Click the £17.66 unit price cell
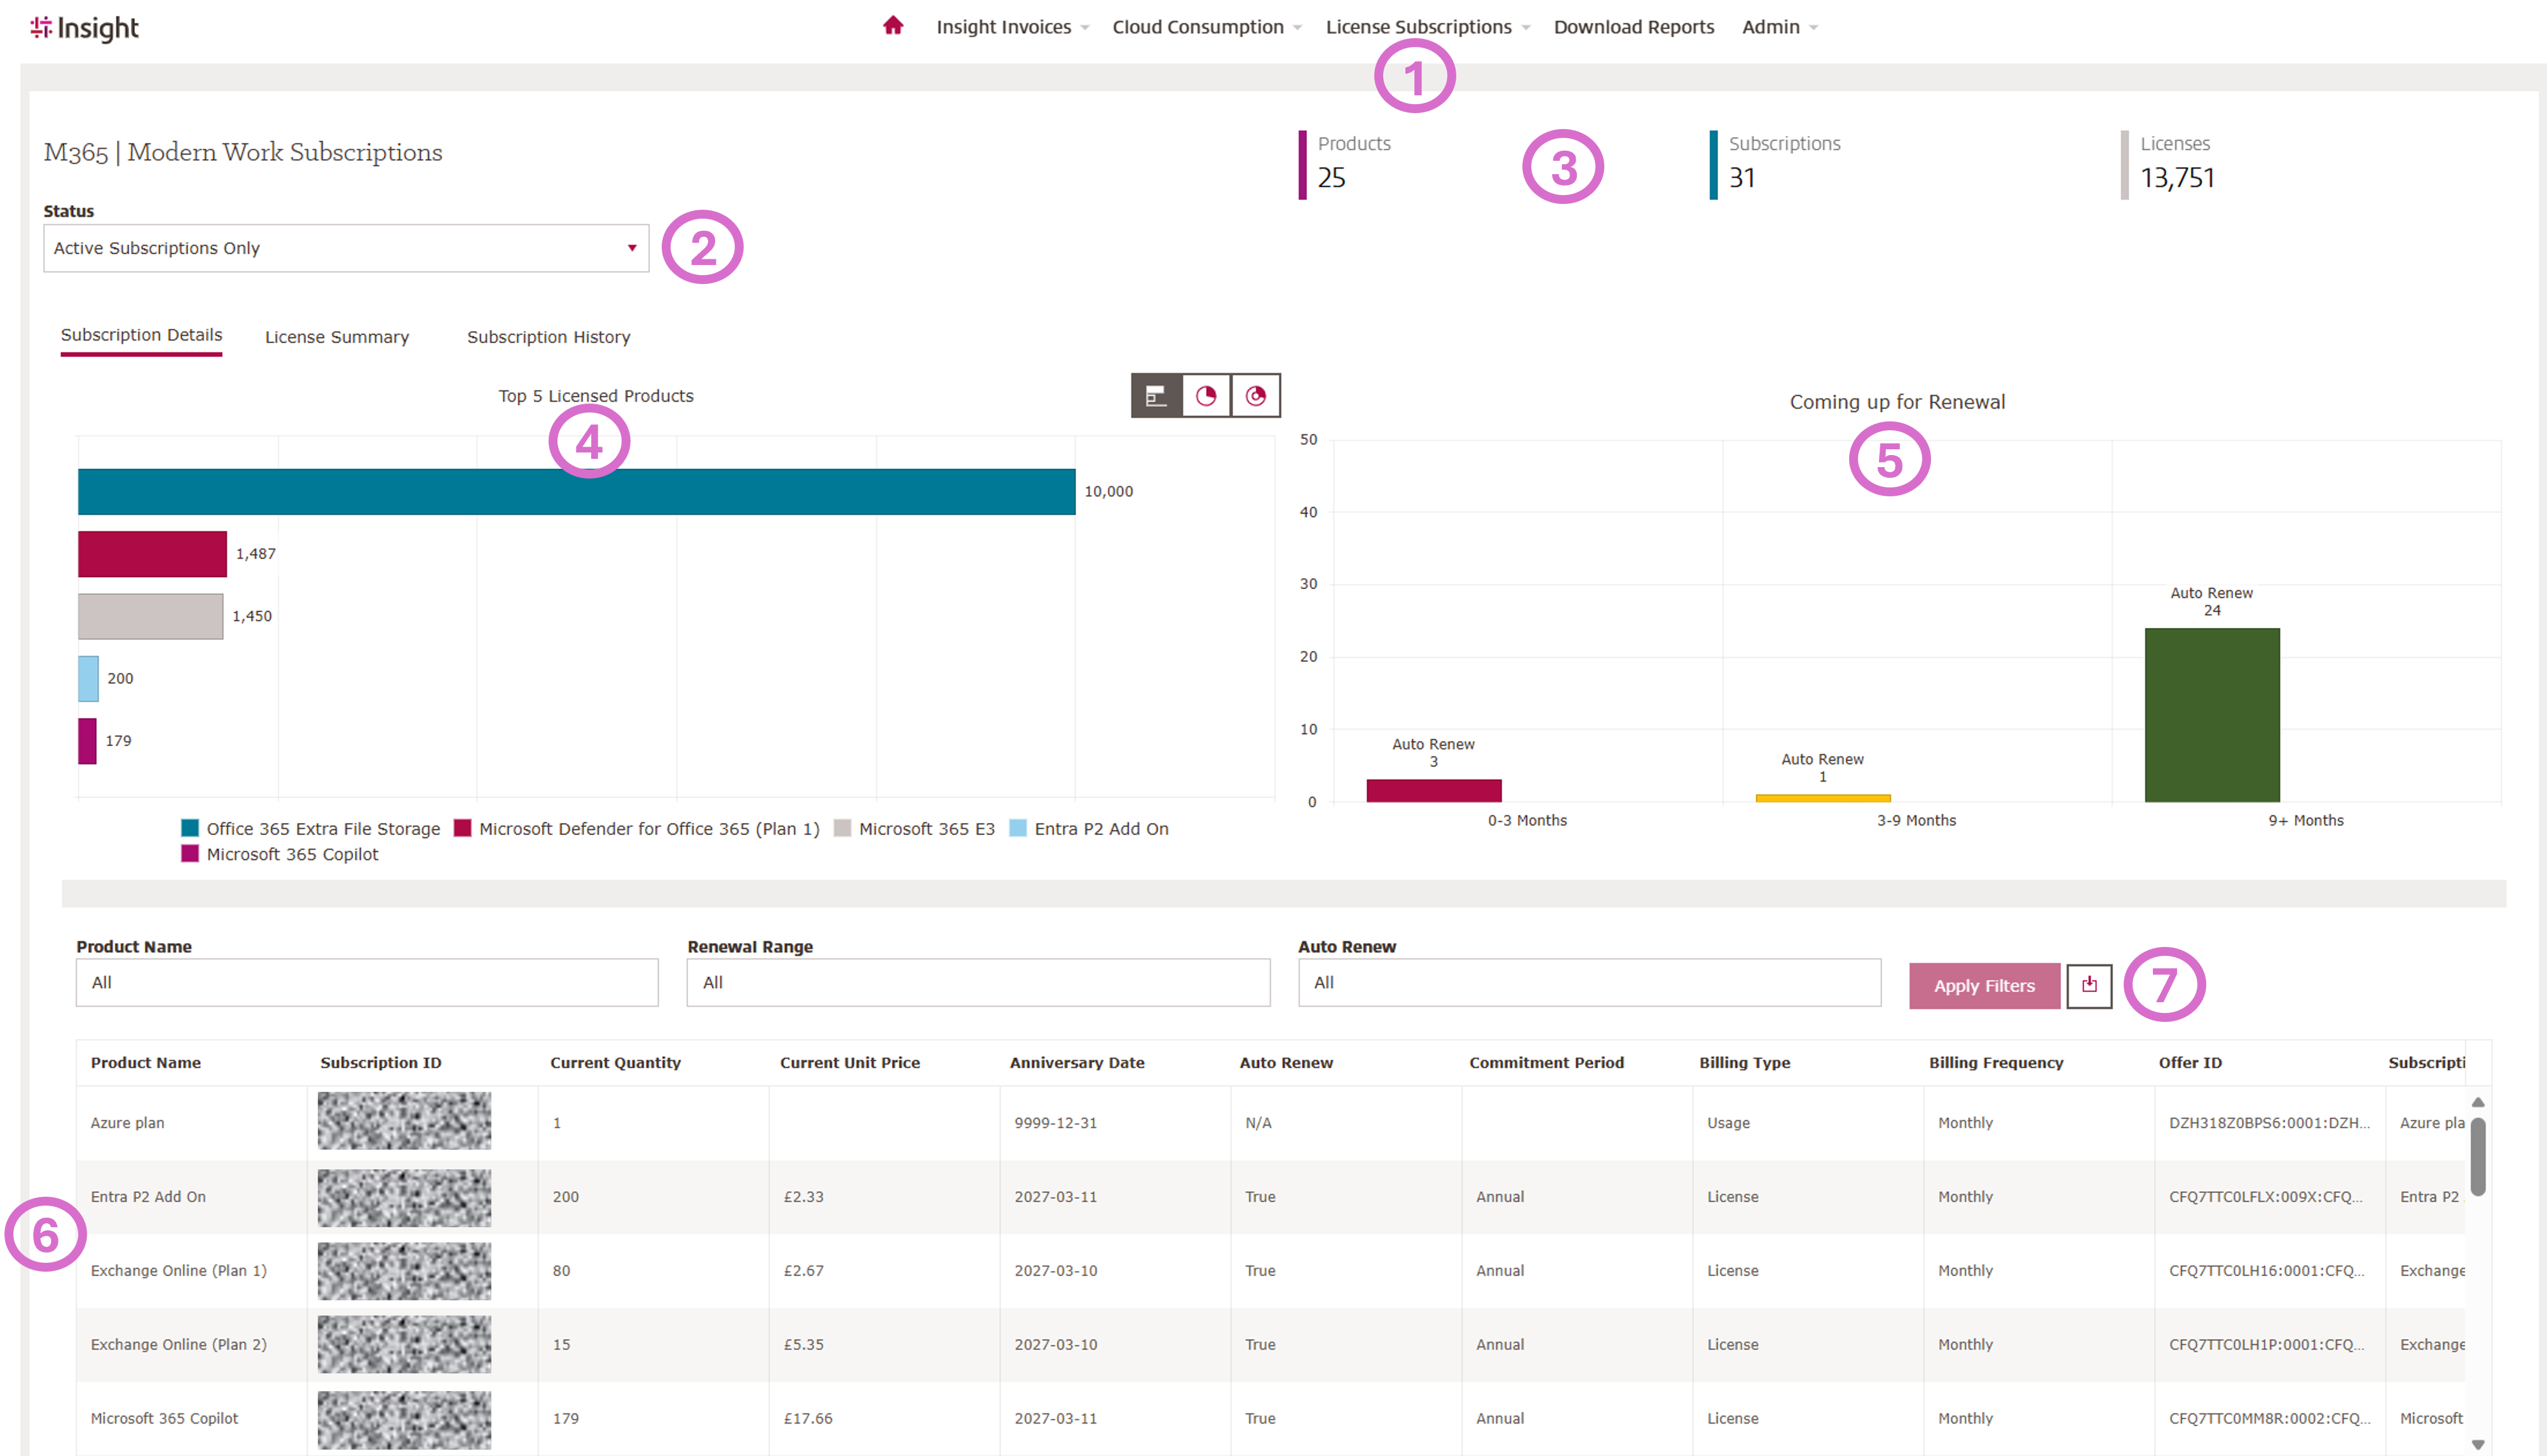The width and height of the screenshot is (2547, 1456). point(884,1419)
